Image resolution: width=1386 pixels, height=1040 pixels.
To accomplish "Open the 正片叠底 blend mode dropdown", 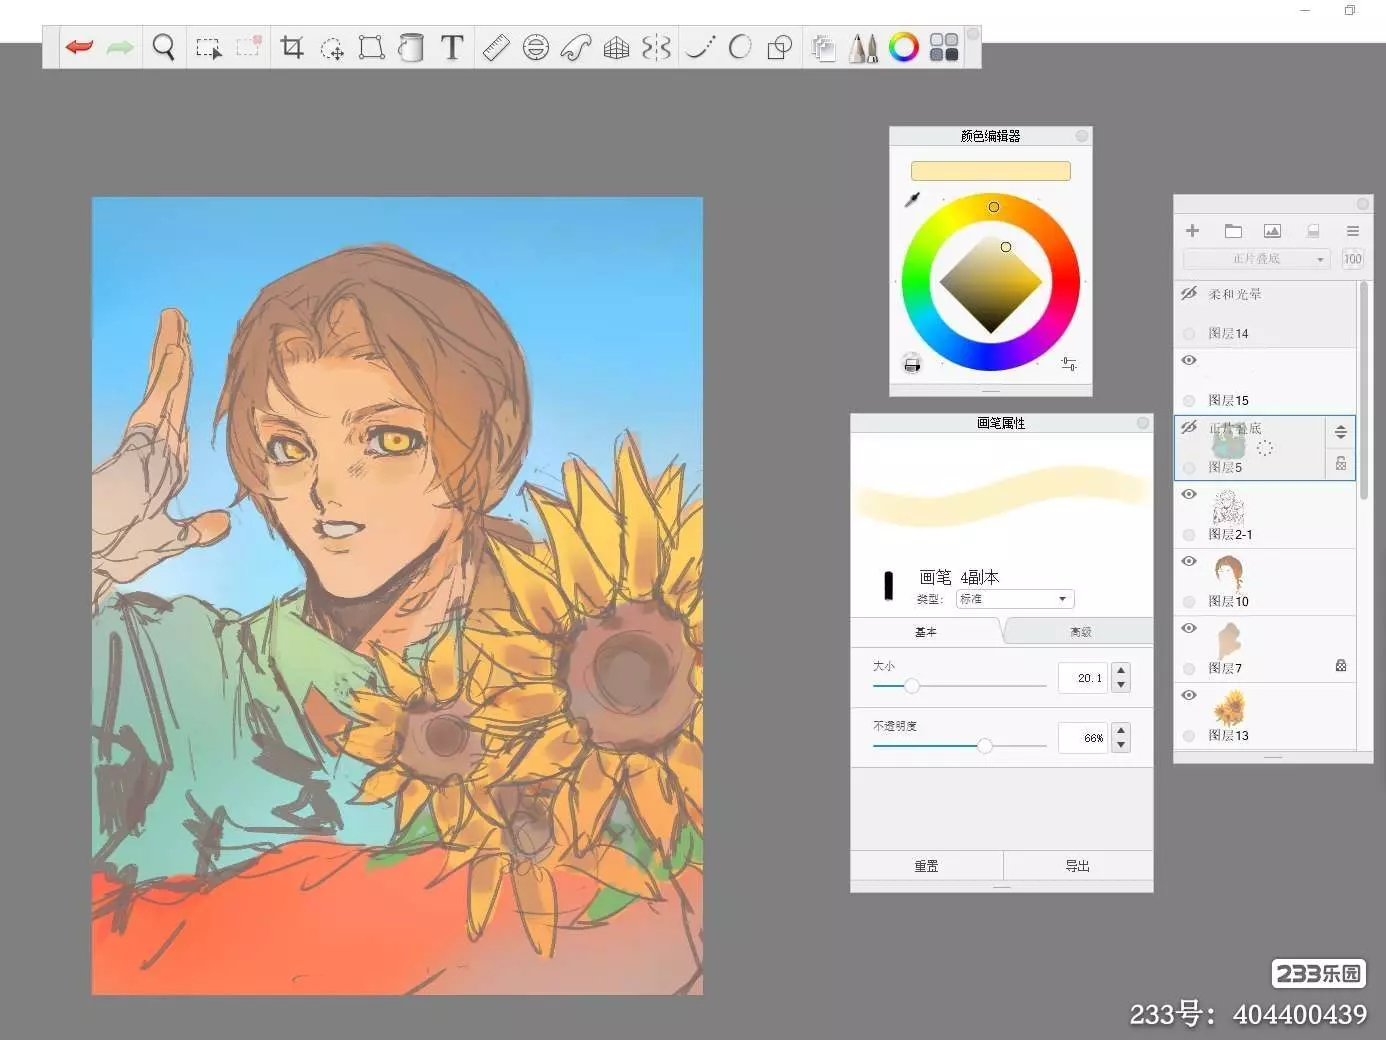I will [1256, 259].
